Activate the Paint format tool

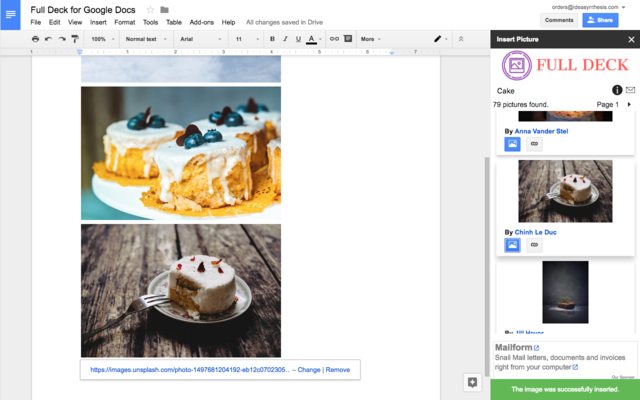75,39
